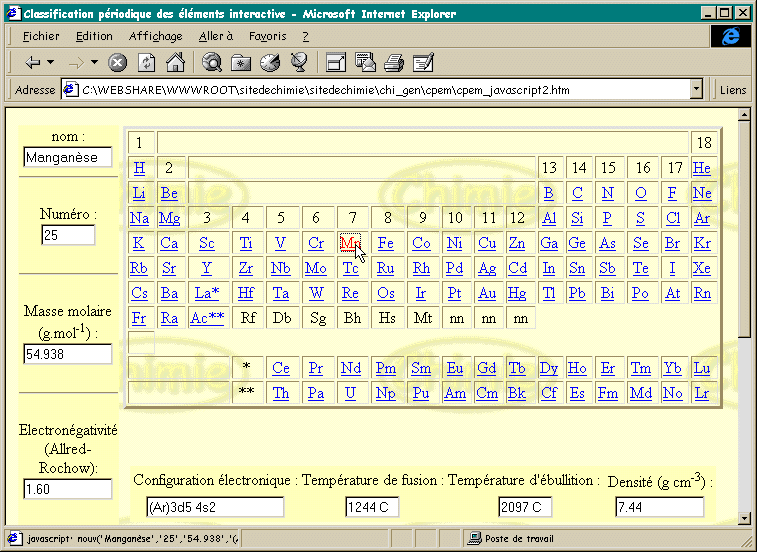Click the Densité field 7.44

point(659,507)
